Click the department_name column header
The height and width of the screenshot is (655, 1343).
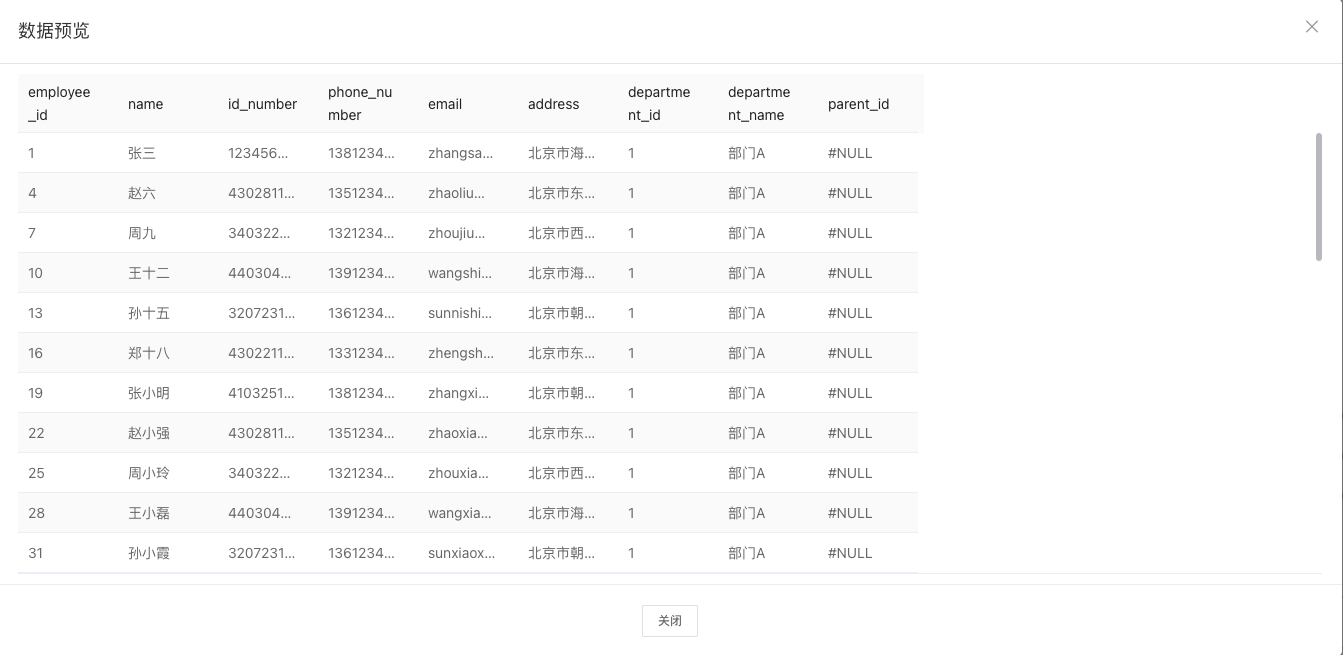tap(759, 103)
